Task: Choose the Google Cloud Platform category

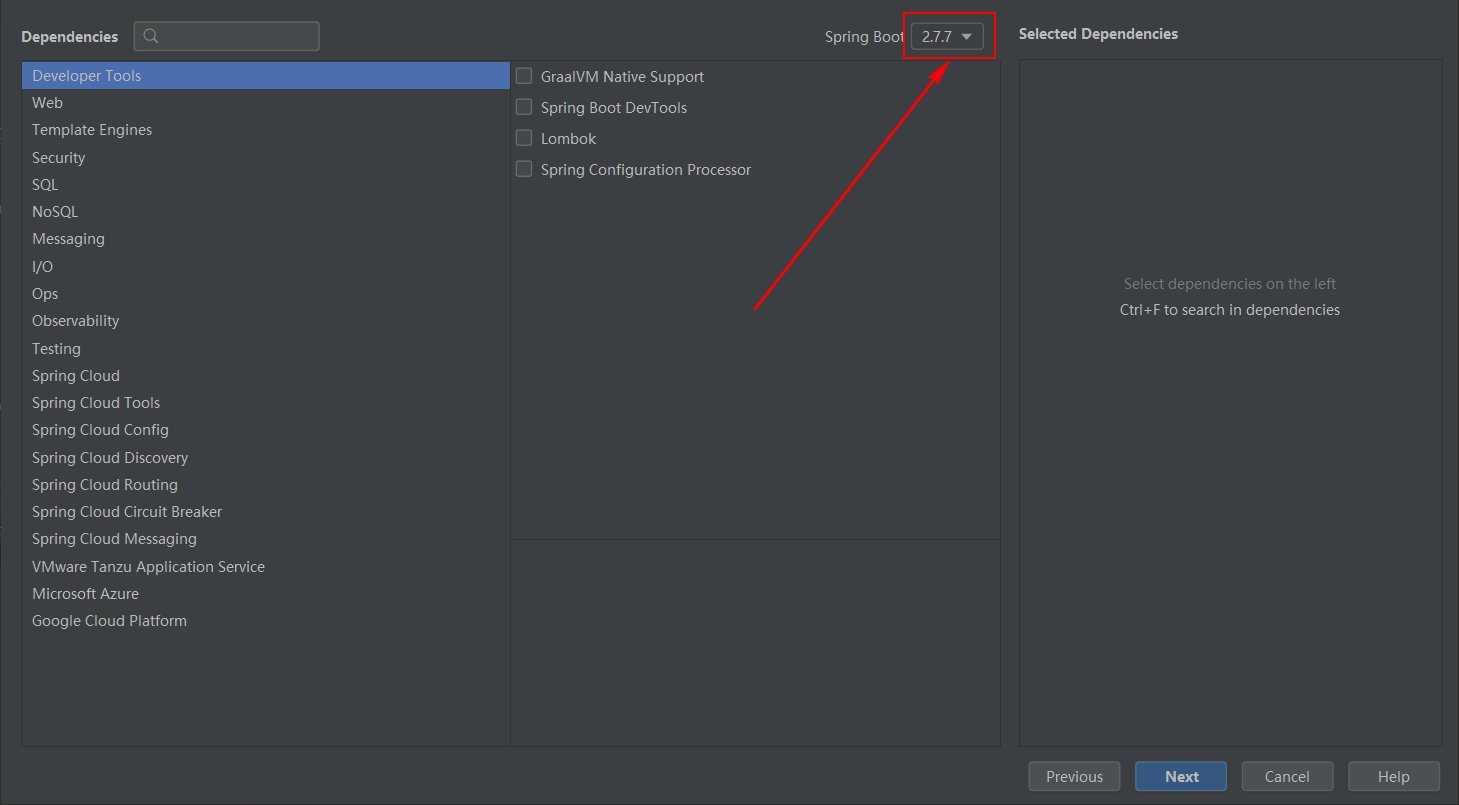Action: click(x=266, y=621)
